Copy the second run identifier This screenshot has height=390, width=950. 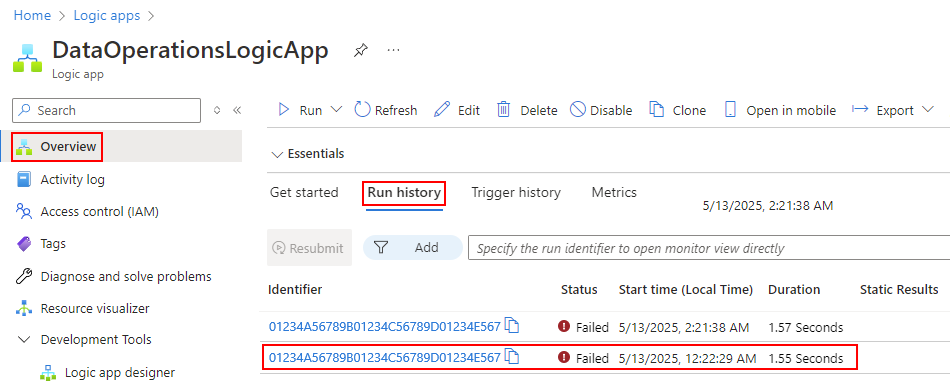tap(513, 357)
